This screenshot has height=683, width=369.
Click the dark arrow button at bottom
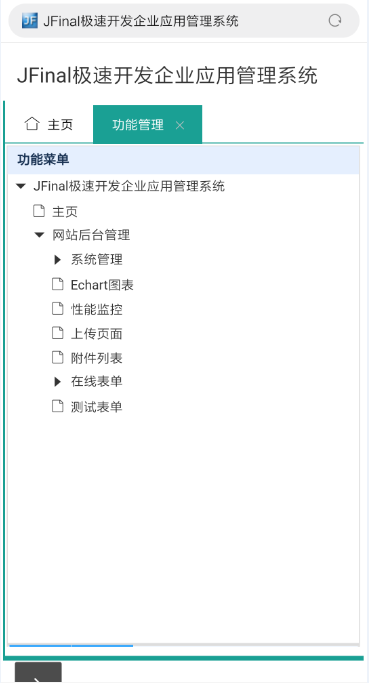coord(38,672)
